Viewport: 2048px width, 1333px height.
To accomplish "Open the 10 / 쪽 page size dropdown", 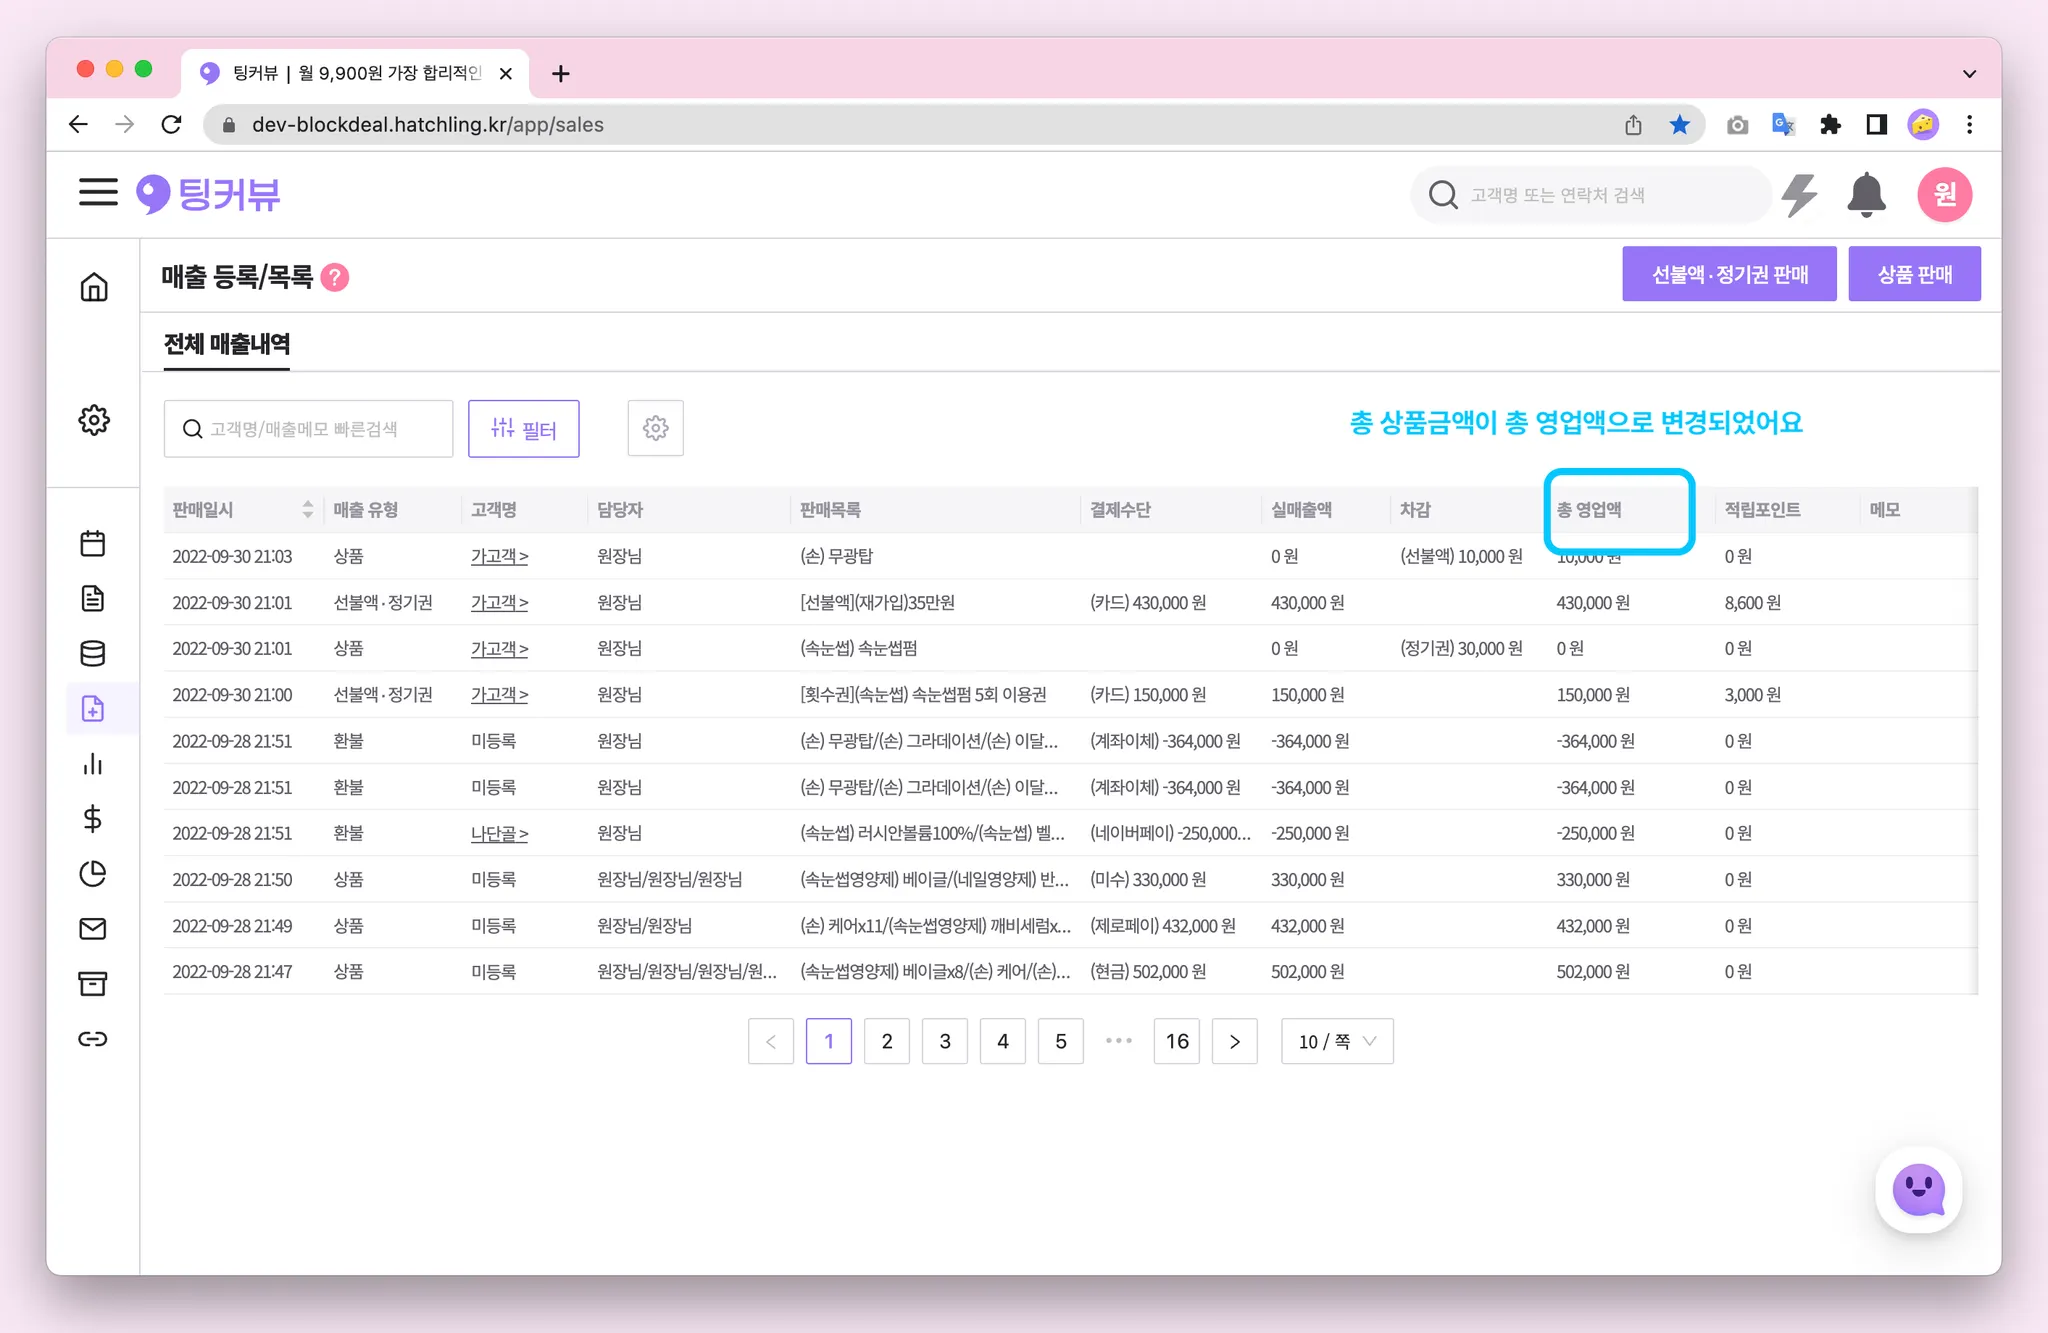I will pos(1336,1041).
